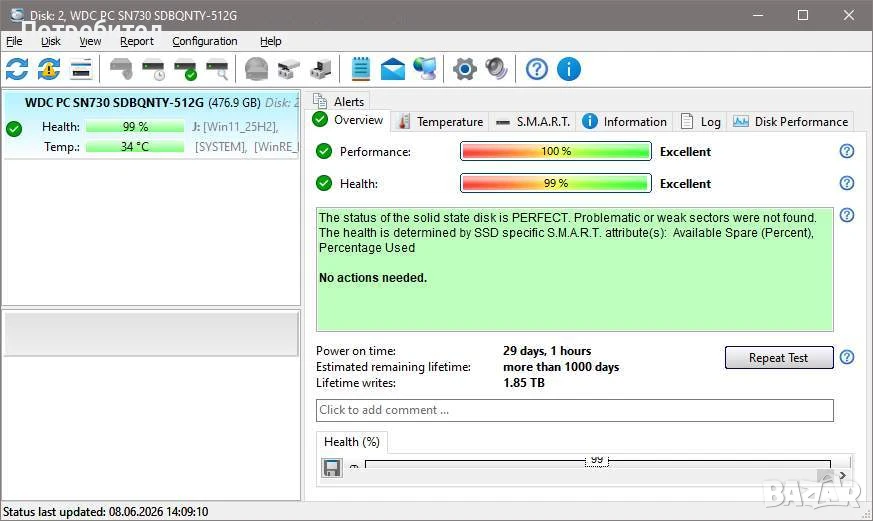
Task: Click the disk with boxes icon
Action: coord(288,69)
